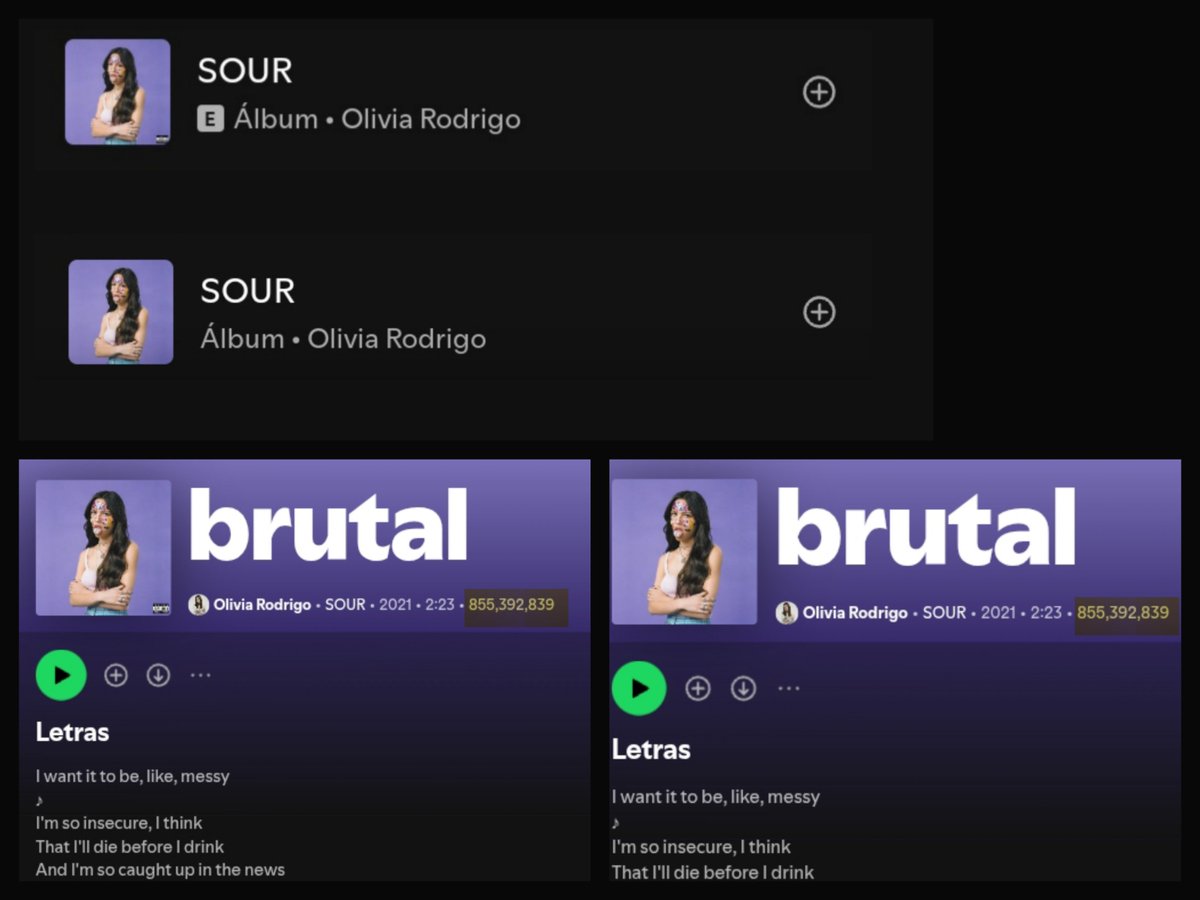
Task: Add the non-explicit SOUR album to library
Action: (x=819, y=312)
